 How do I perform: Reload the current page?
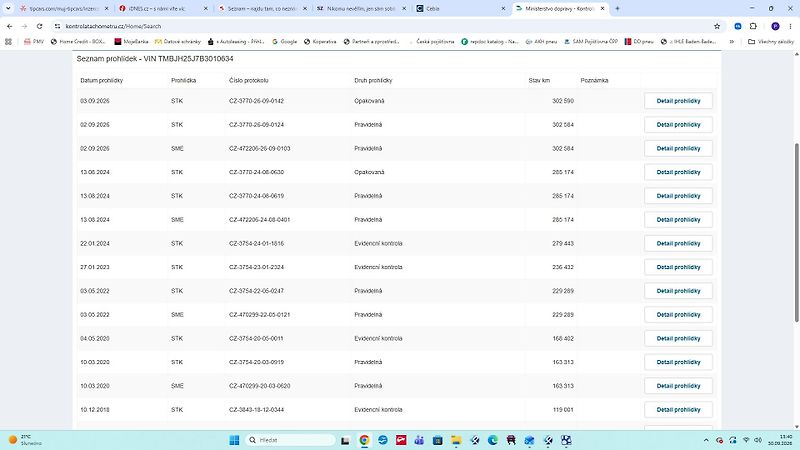[x=39, y=26]
